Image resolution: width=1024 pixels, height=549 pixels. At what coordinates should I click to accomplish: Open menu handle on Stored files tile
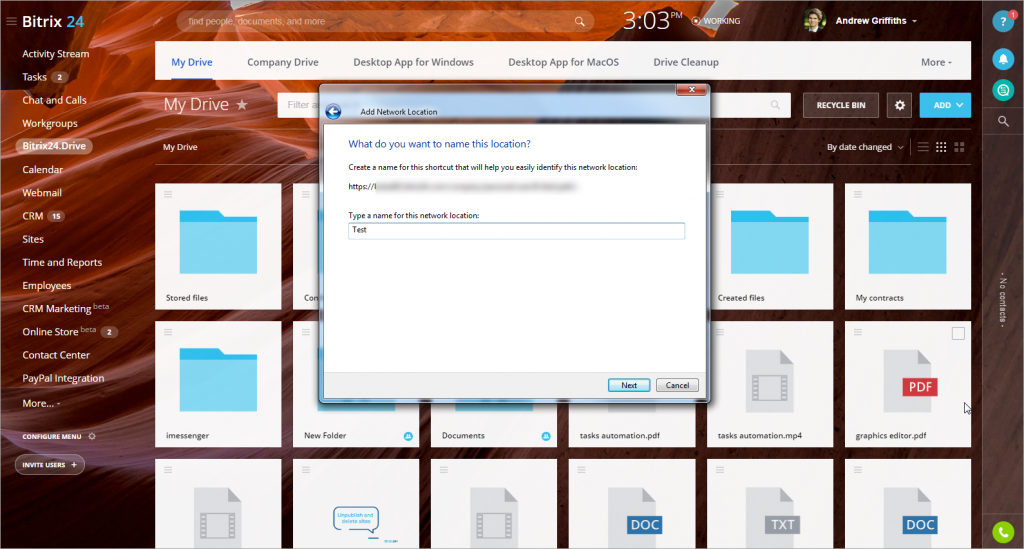tap(168, 194)
